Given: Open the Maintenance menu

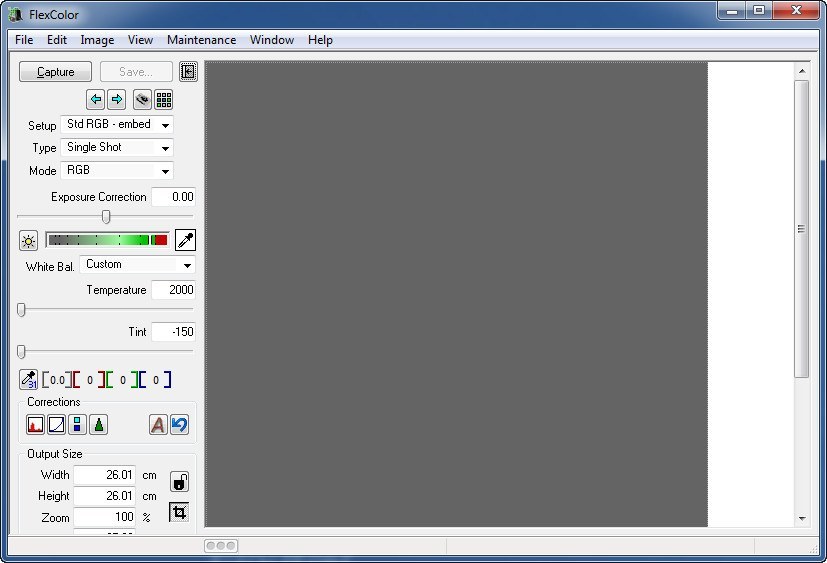Looking at the screenshot, I should (x=201, y=40).
